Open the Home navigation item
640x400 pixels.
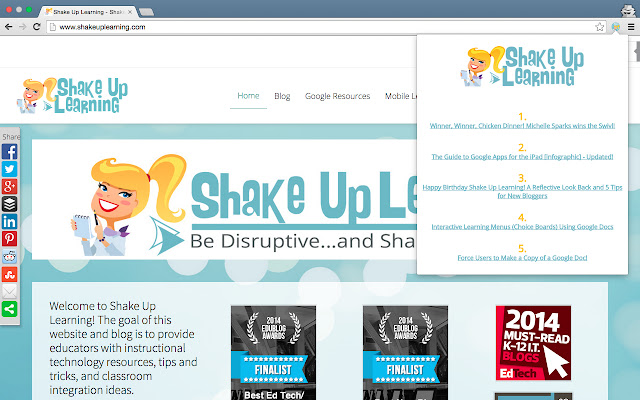click(x=248, y=96)
